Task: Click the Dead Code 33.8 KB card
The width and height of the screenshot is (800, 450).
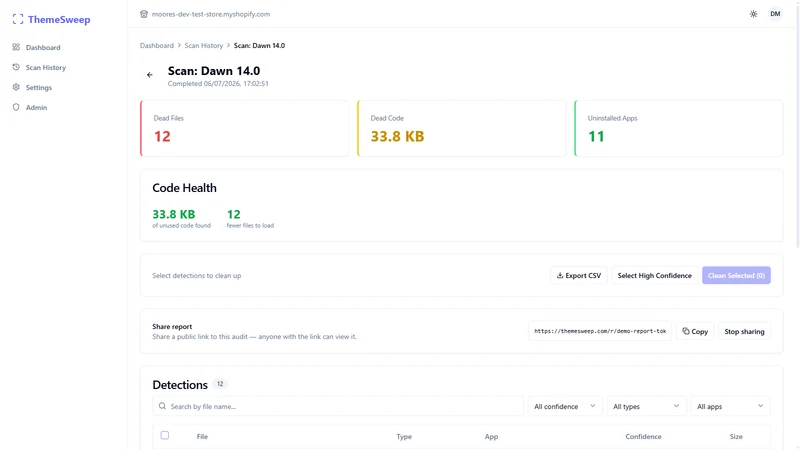Action: [462, 128]
